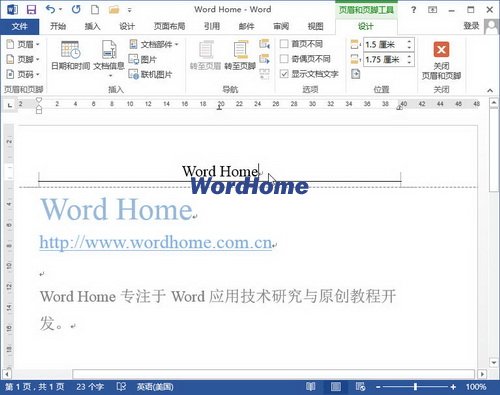Switch to the Home tab

coord(58,26)
